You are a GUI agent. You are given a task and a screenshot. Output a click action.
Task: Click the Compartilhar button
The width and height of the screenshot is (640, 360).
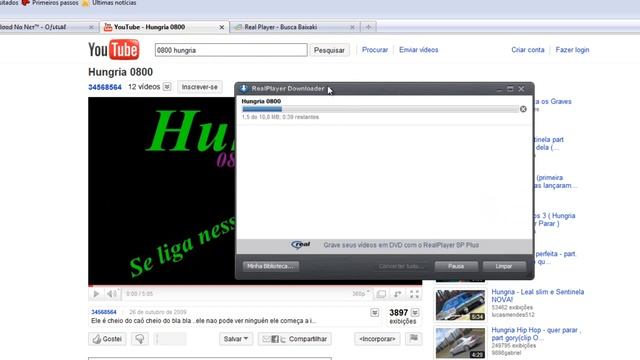tap(294, 339)
